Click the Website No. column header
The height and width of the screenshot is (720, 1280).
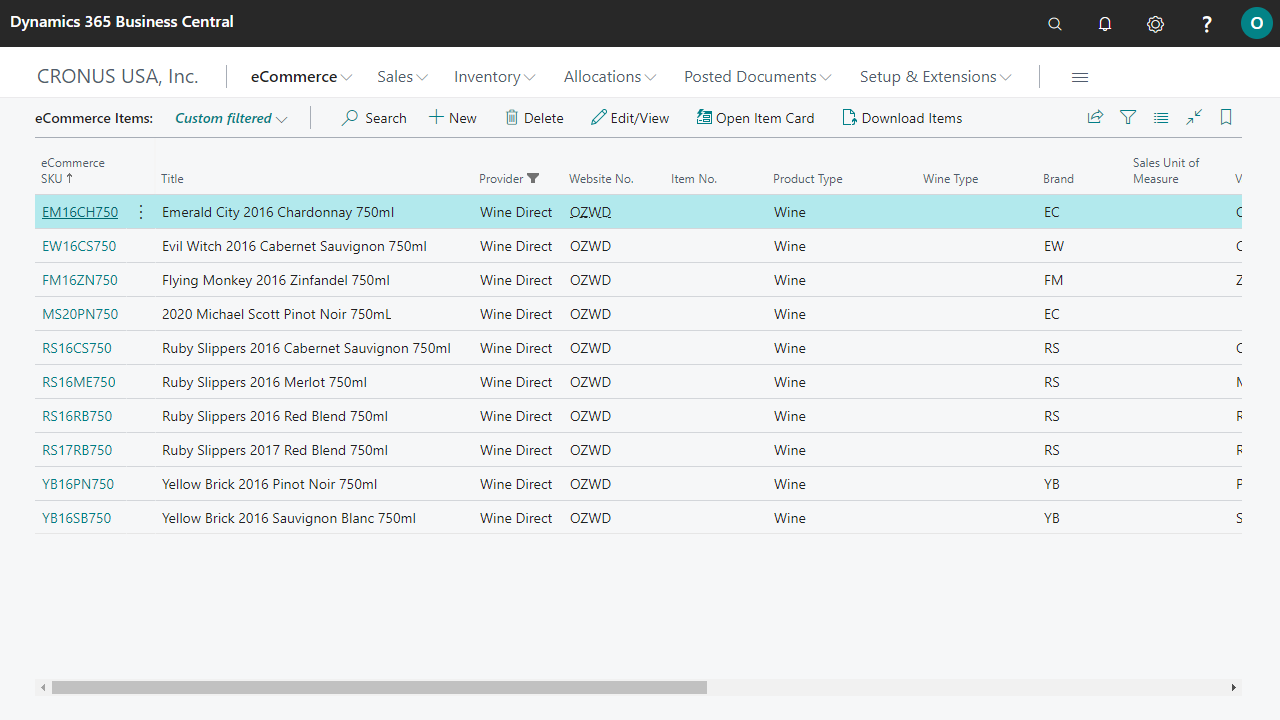coord(602,179)
